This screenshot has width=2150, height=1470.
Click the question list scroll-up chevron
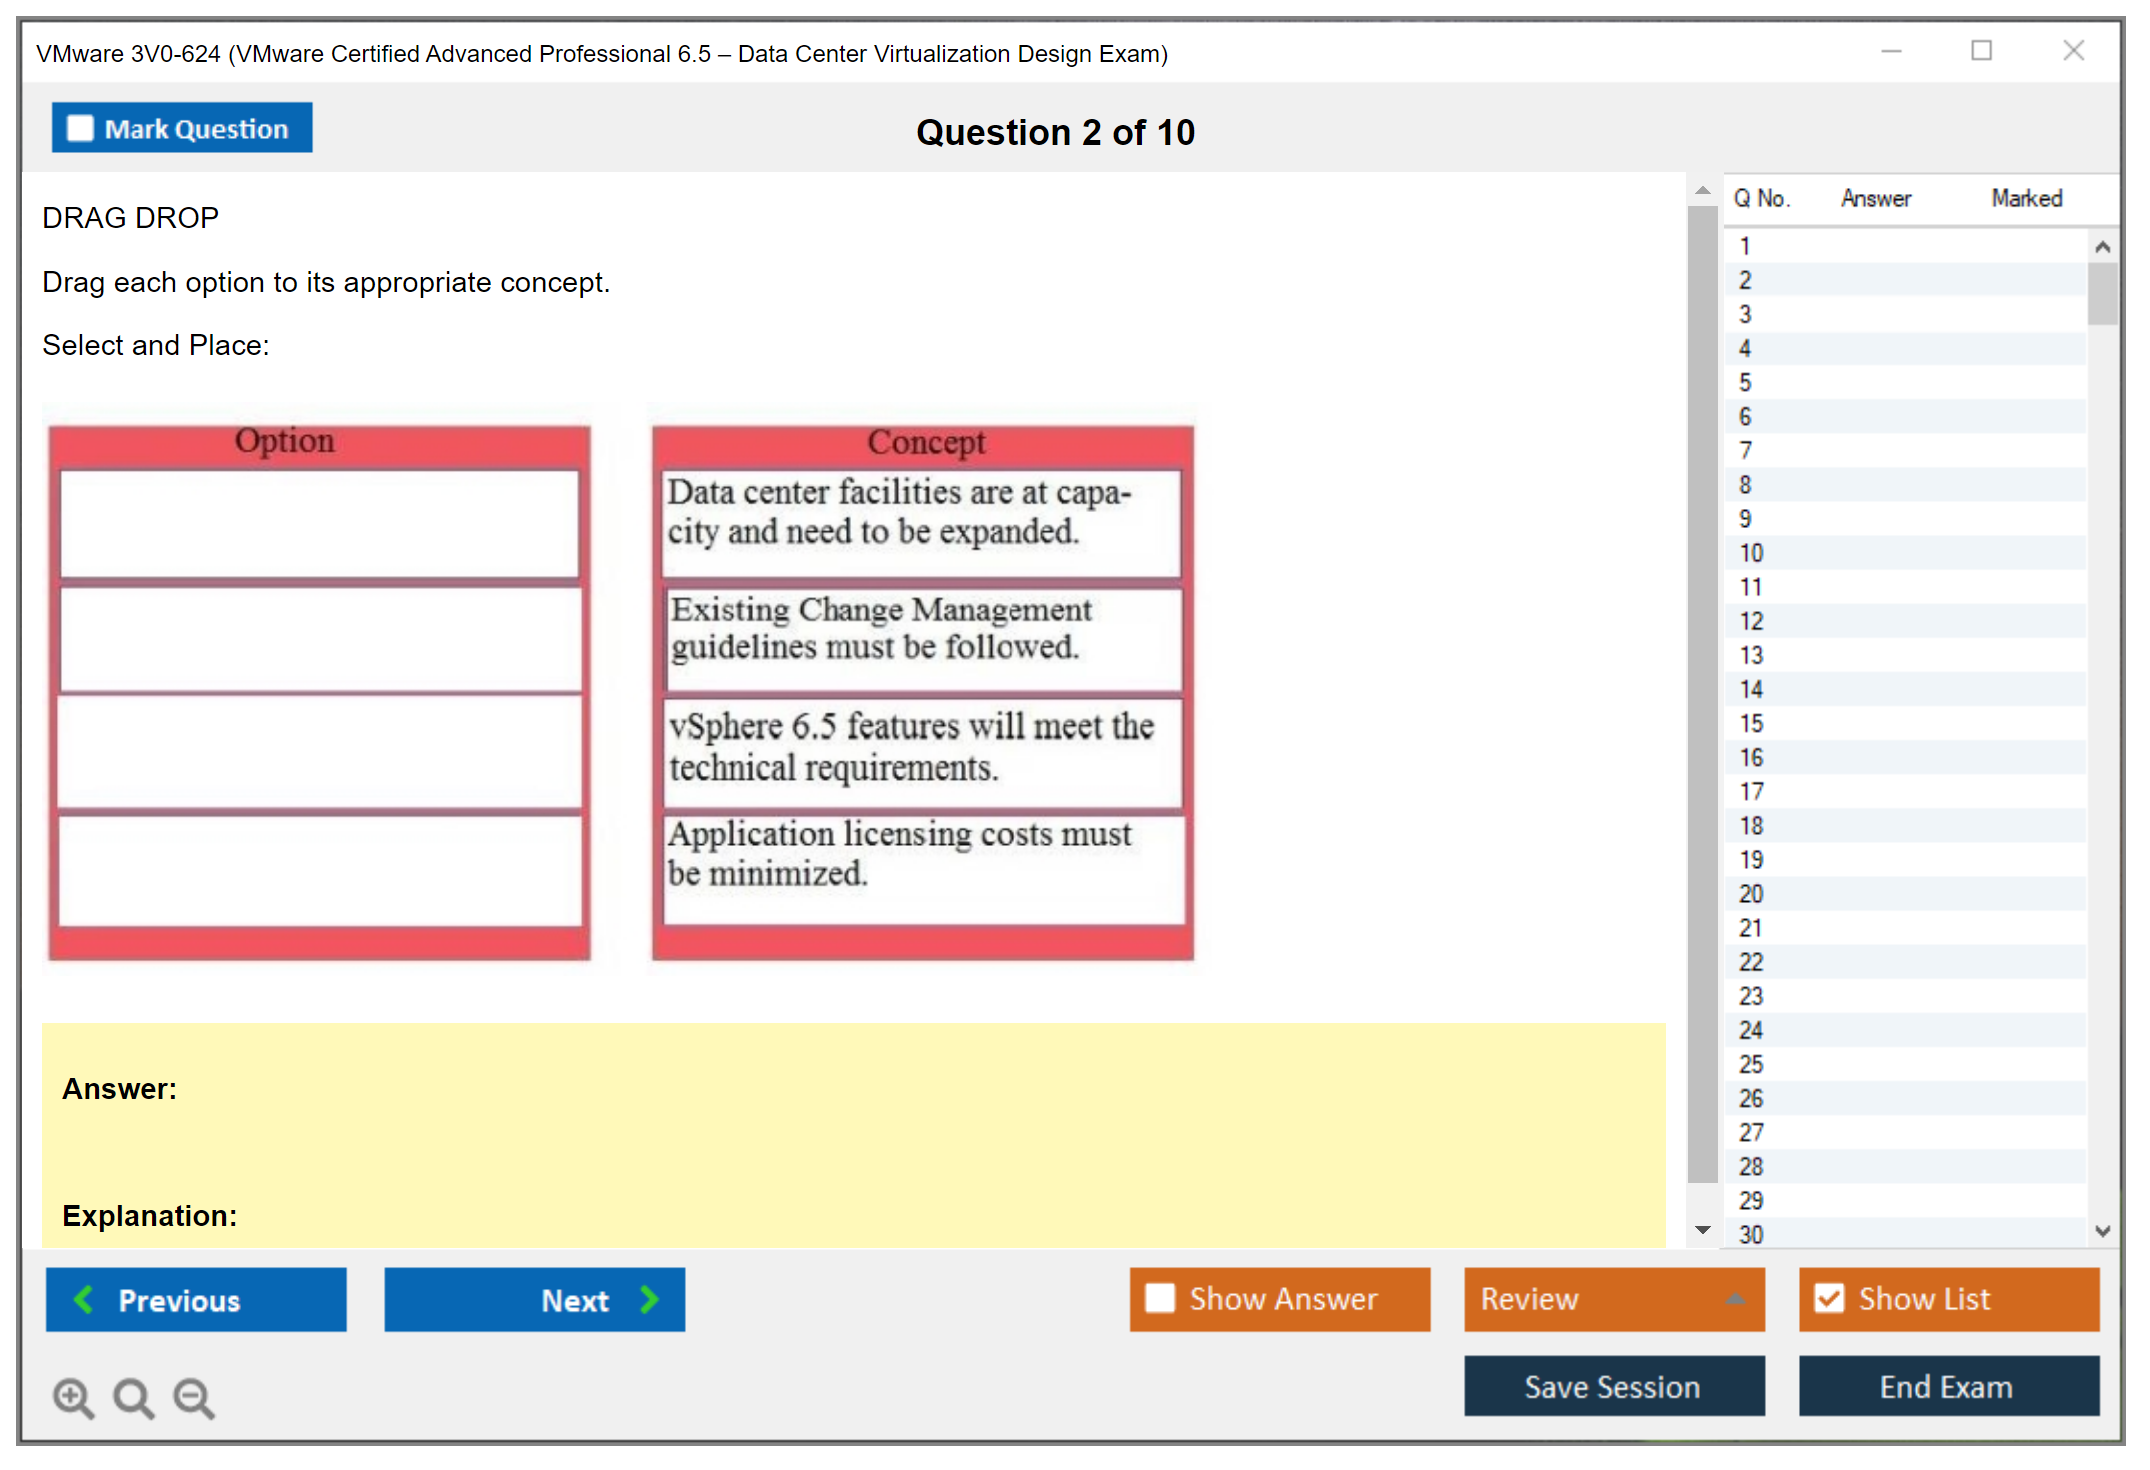2102,247
